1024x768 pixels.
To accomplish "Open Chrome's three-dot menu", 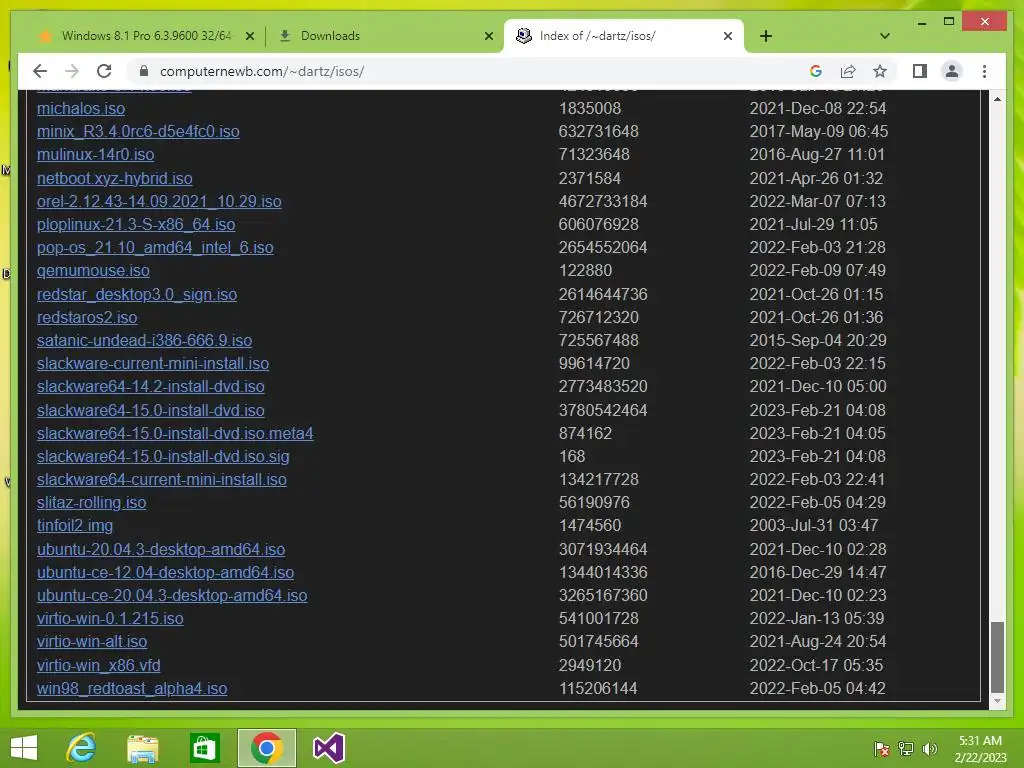I will pyautogui.click(x=984, y=71).
